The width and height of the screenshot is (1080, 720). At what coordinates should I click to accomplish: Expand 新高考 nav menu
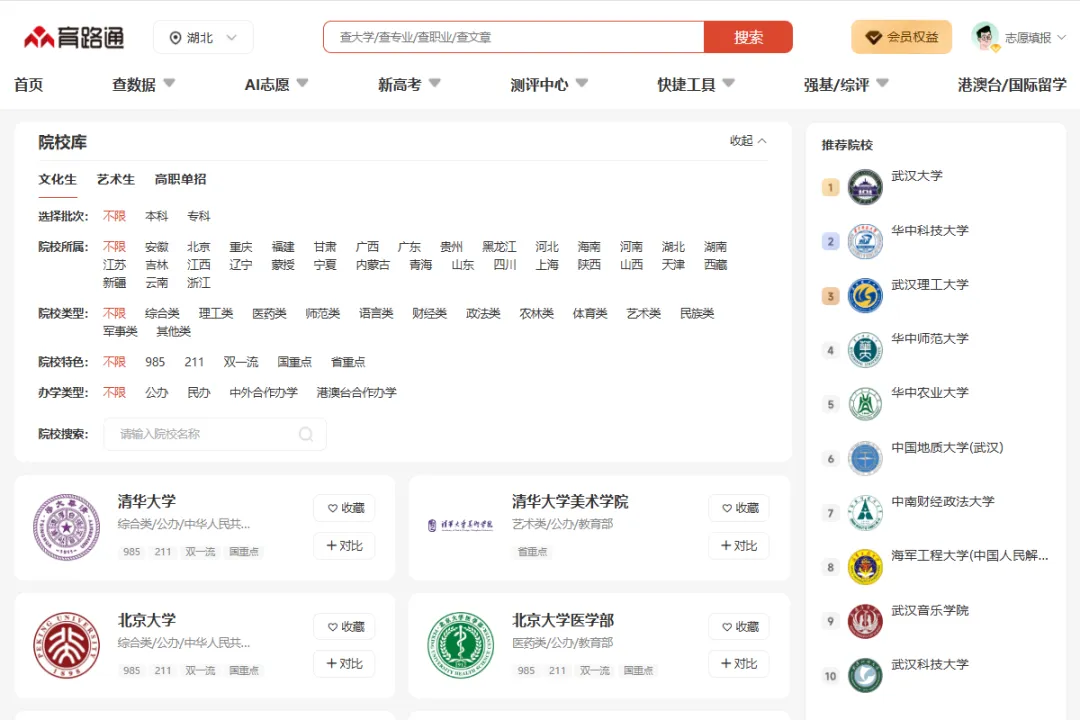409,85
